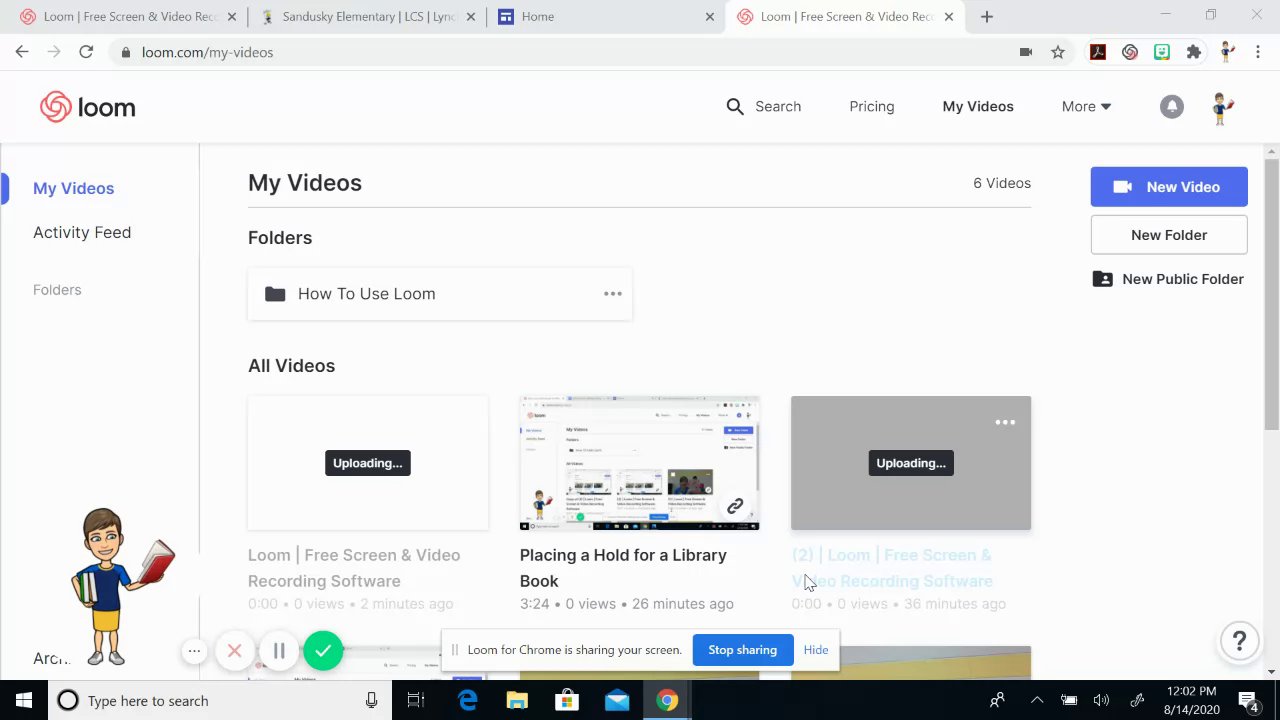Open Activity Feed in the sidebar
Screen dimensions: 1280x720
pos(82,232)
